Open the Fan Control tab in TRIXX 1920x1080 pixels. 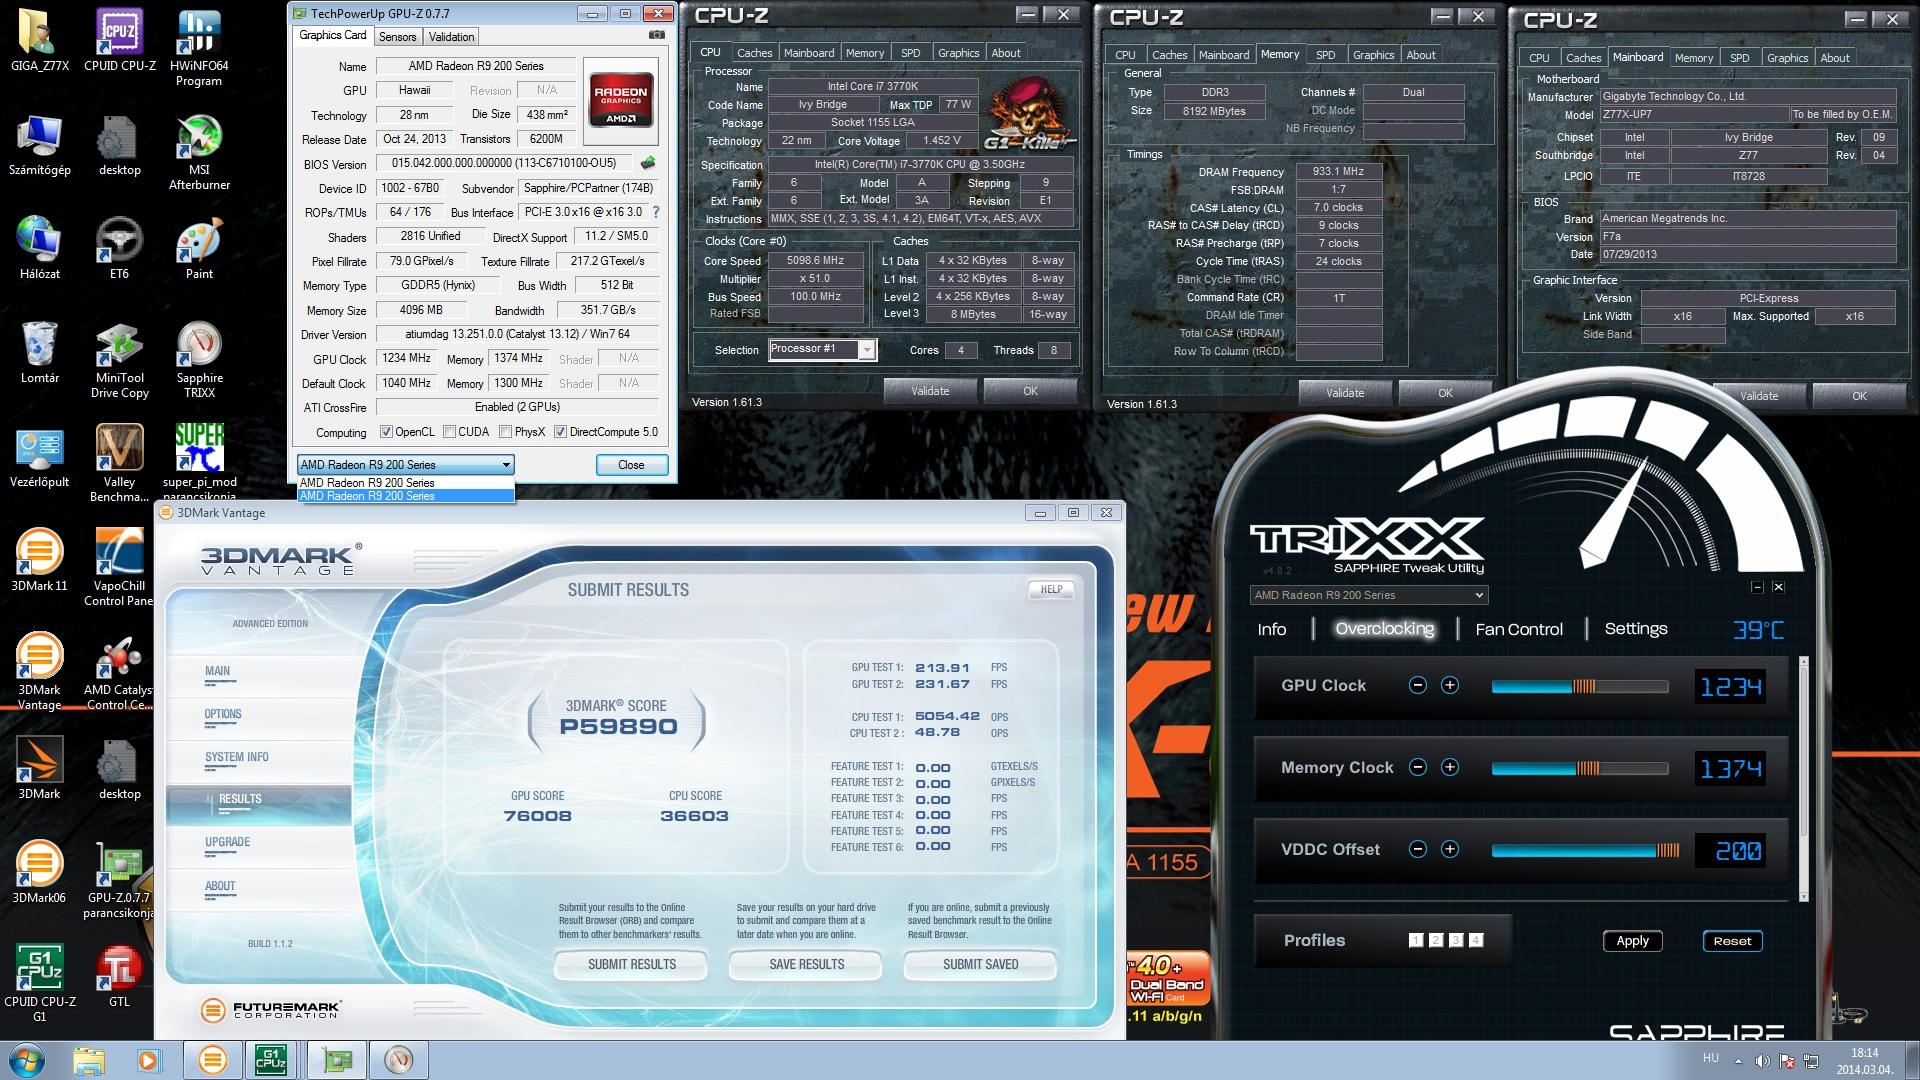(x=1518, y=629)
